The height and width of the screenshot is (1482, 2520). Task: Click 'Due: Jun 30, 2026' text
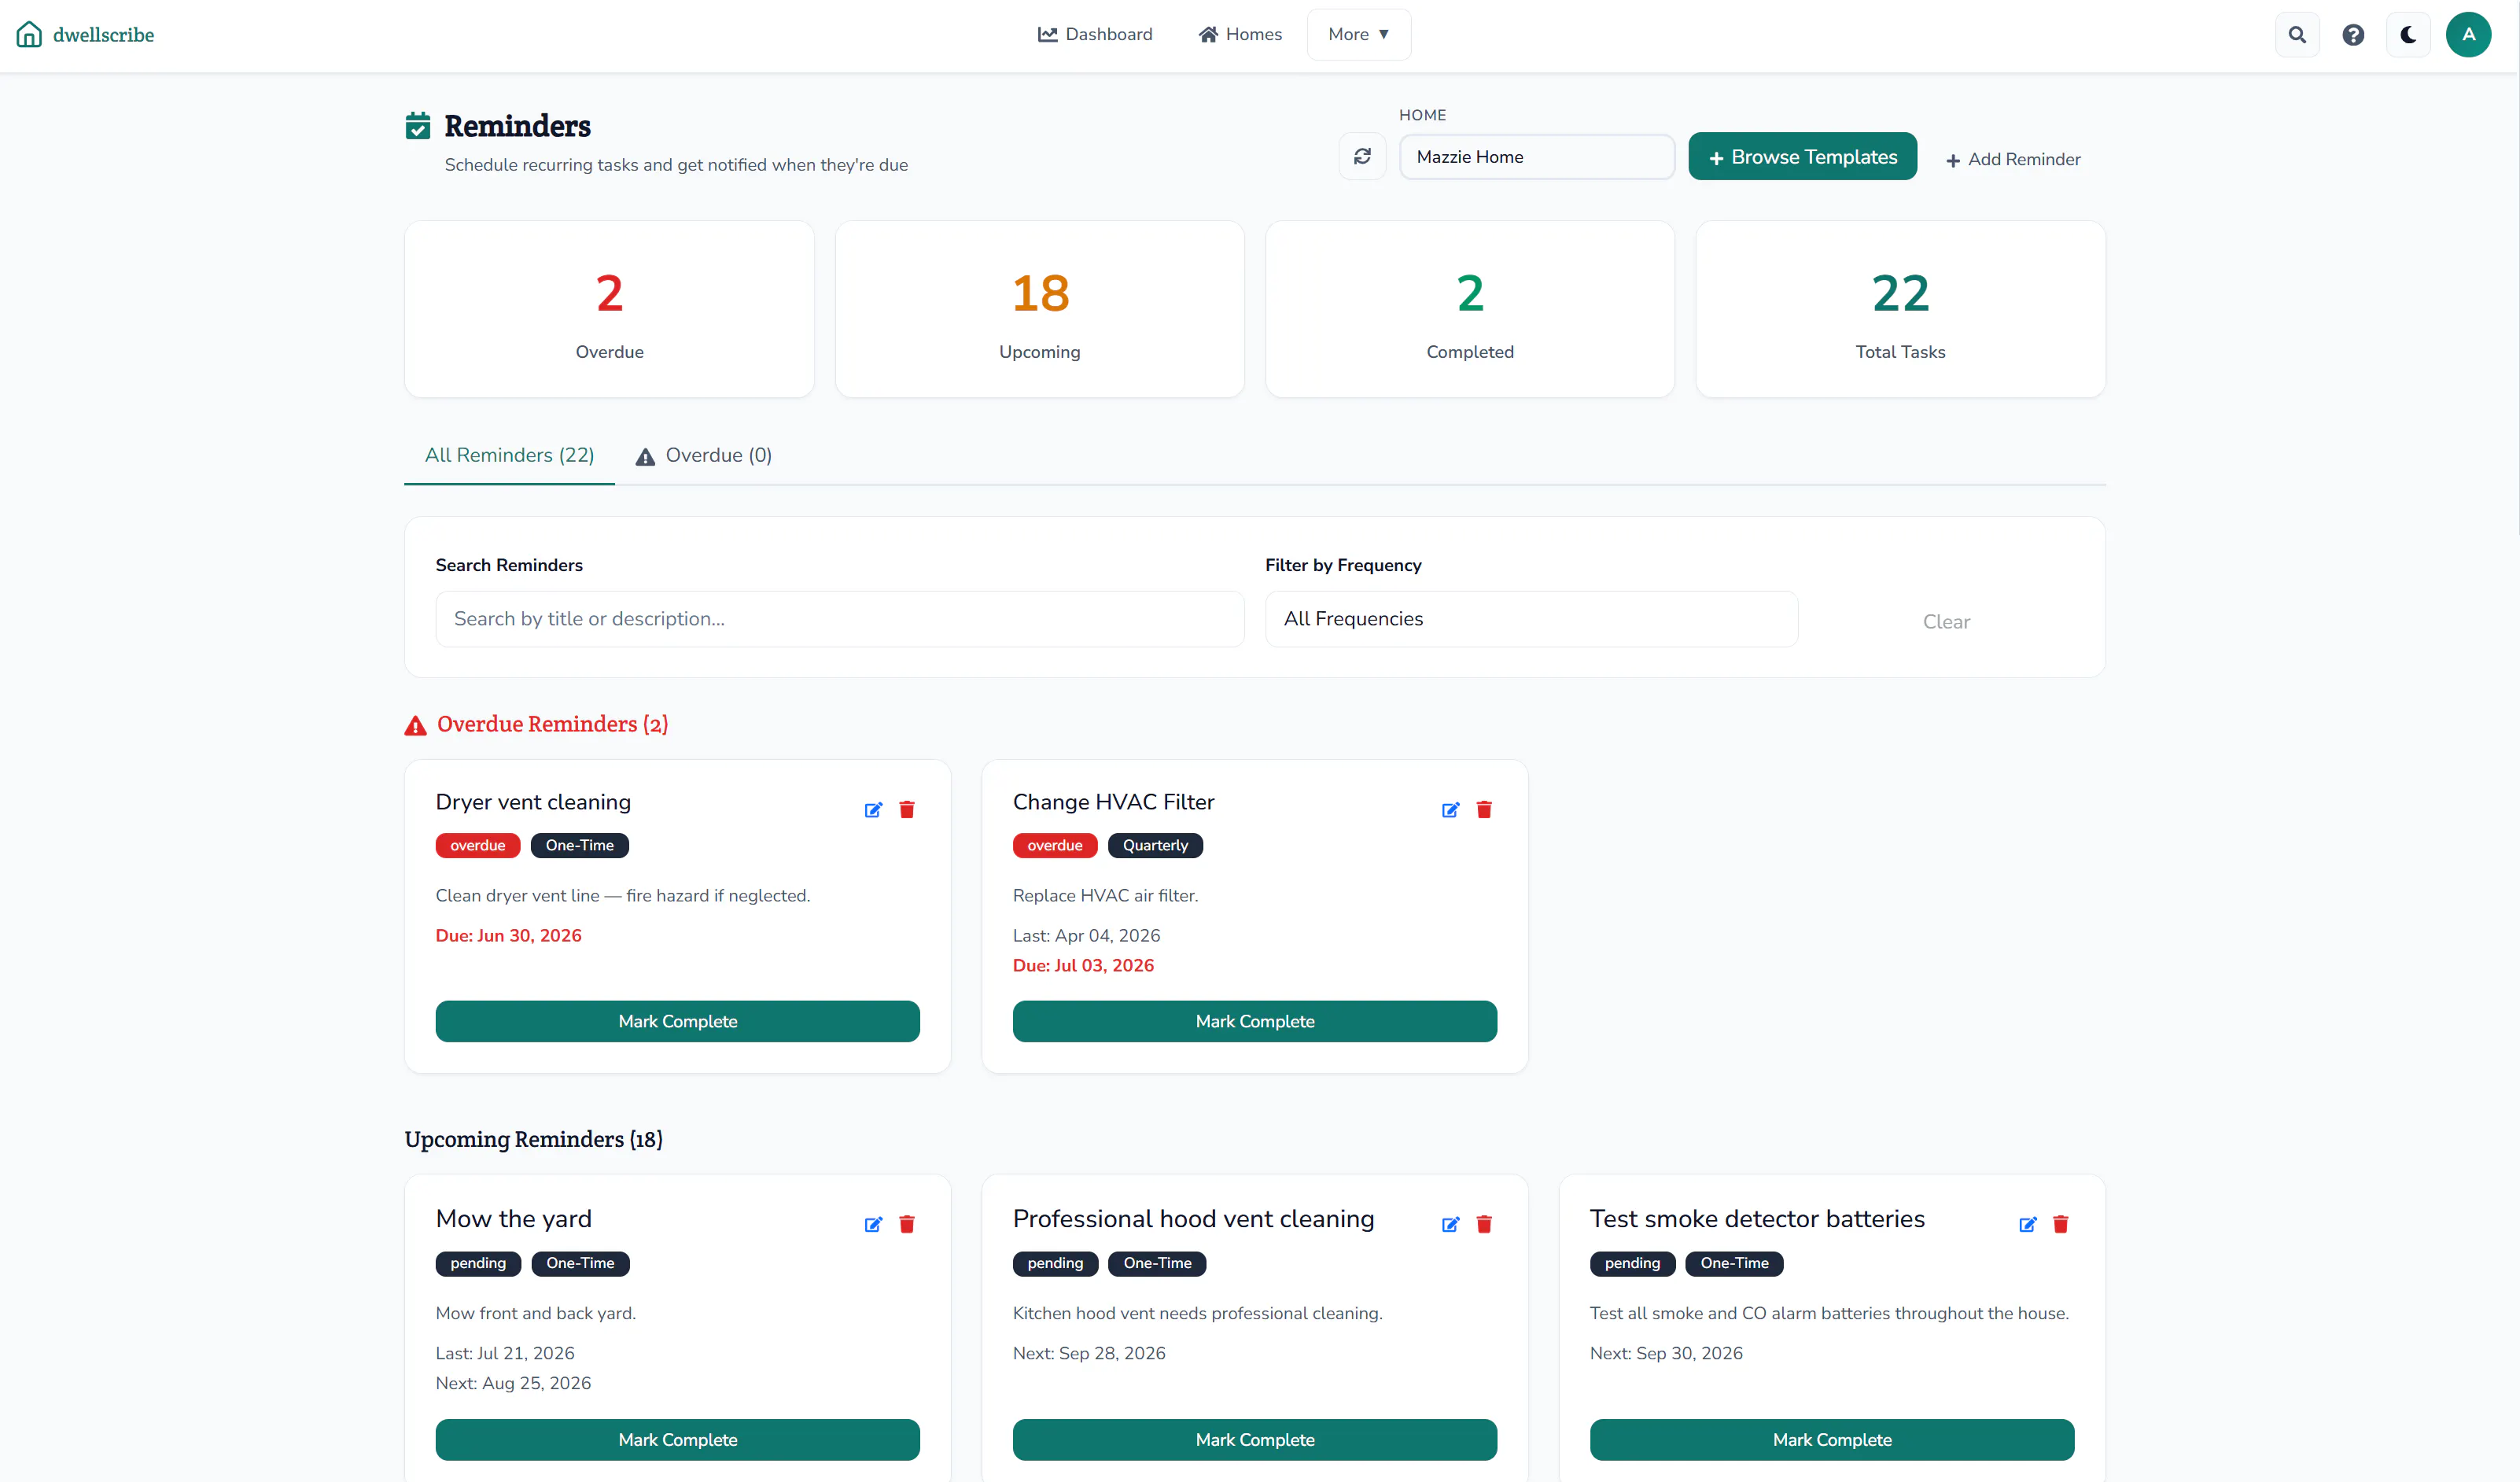(508, 936)
